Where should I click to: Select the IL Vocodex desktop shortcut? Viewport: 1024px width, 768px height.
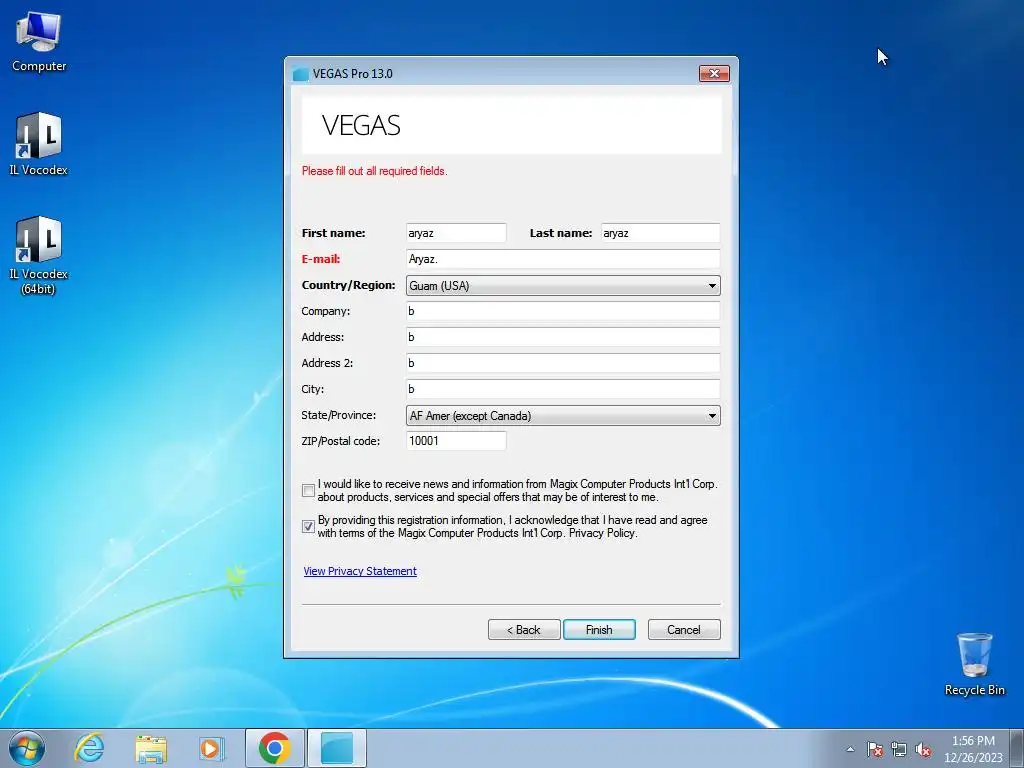pyautogui.click(x=39, y=144)
